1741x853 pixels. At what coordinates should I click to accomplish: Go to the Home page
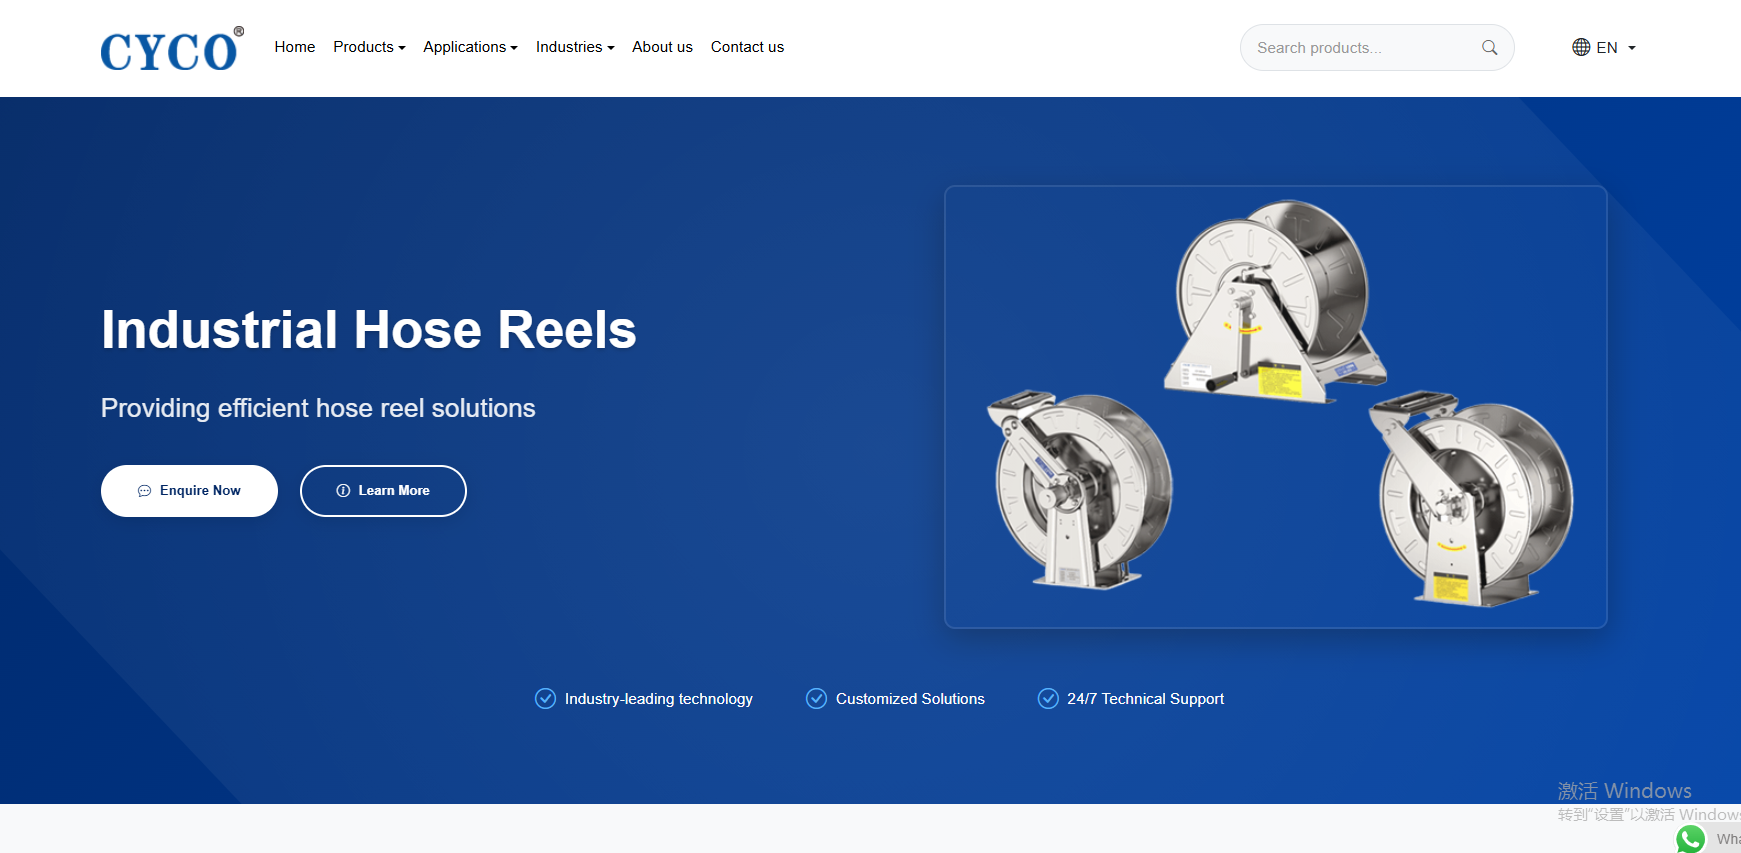click(x=295, y=47)
